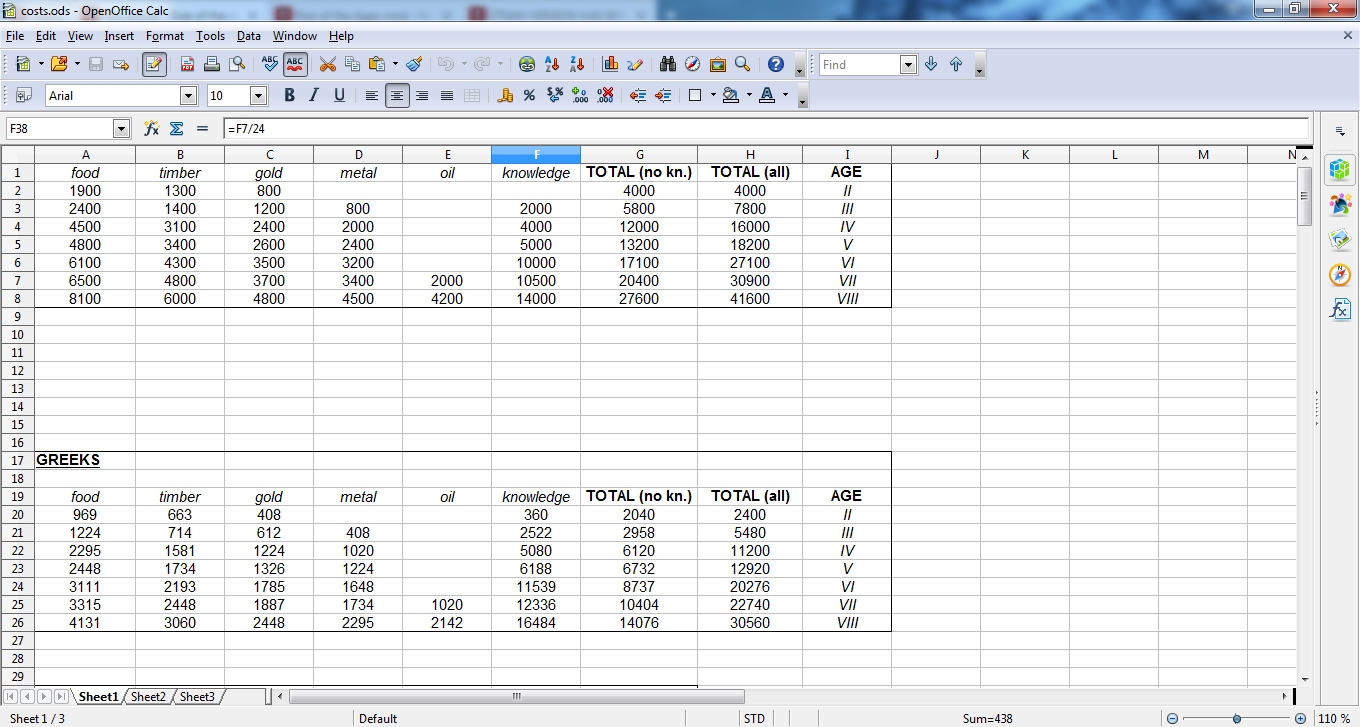
Task: Sort Descending Z-A icon
Action: pos(577,64)
